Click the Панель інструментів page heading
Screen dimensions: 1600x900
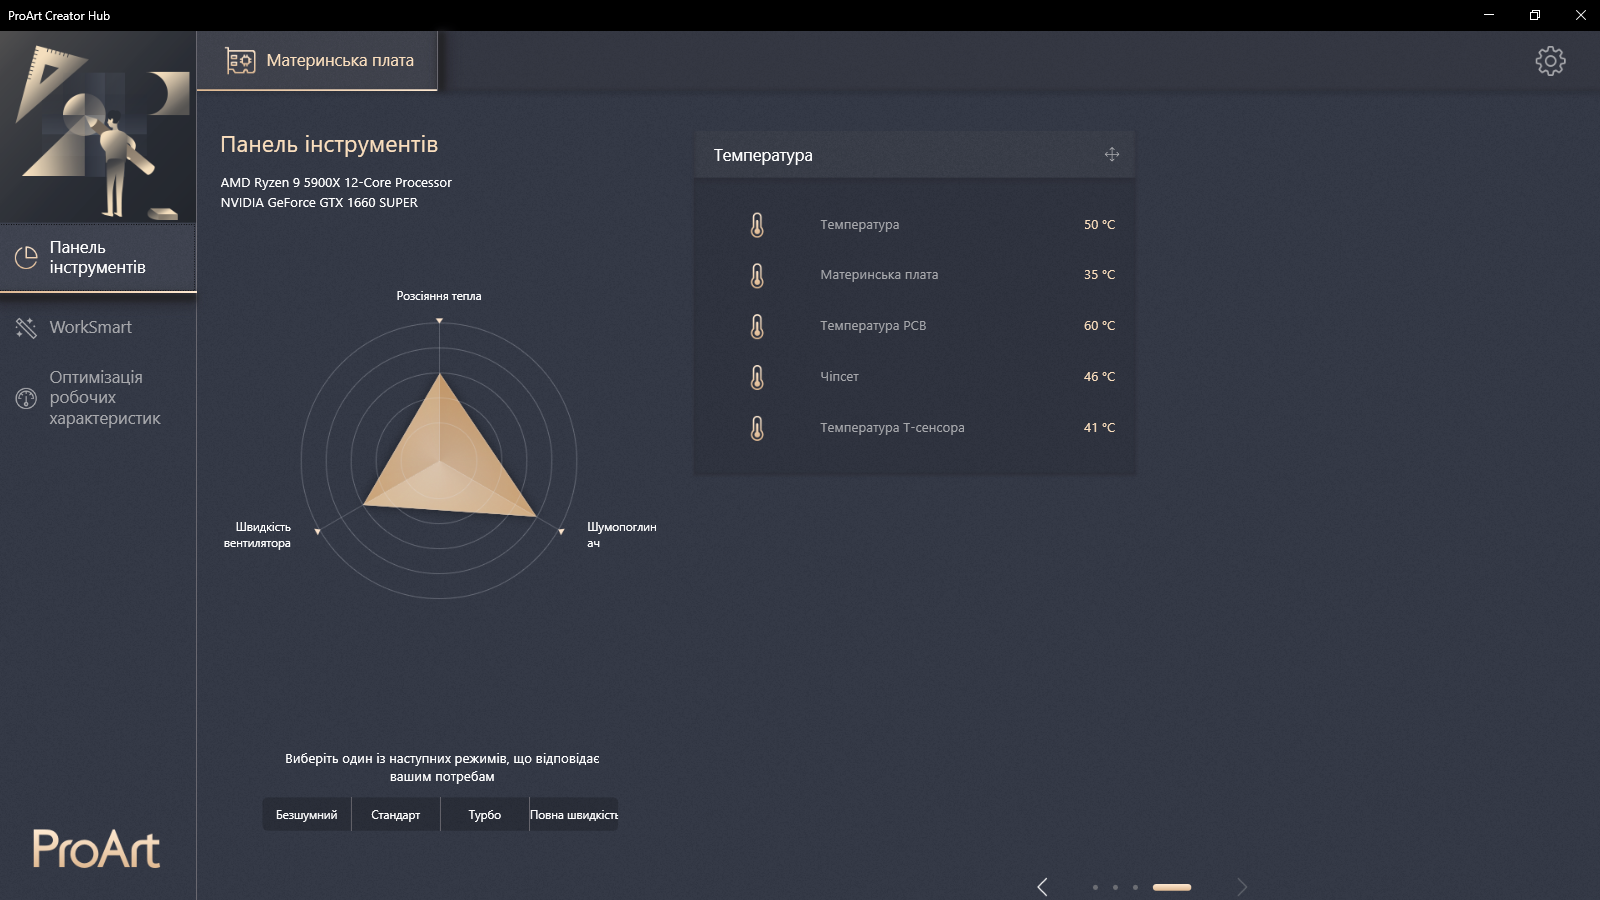tap(329, 145)
